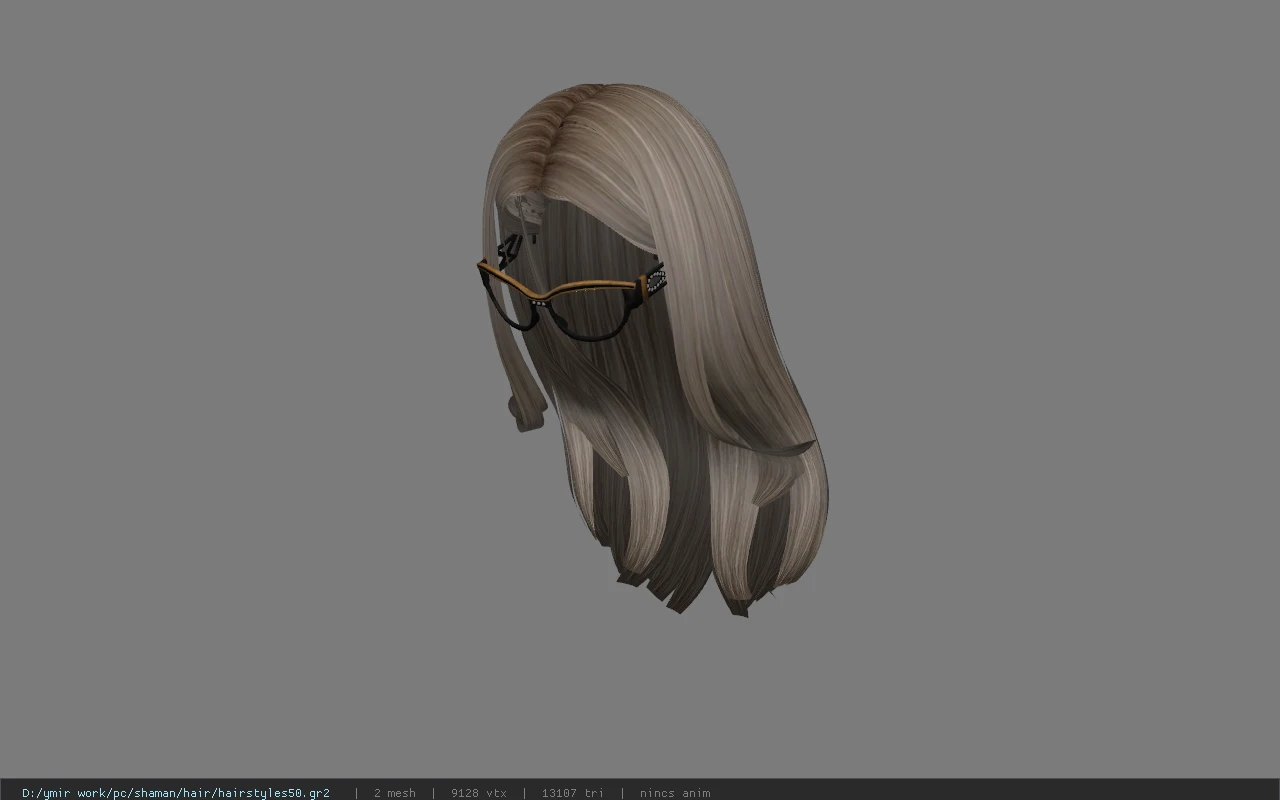This screenshot has height=800, width=1280.
Task: Click the 'nincs anim' status entry
Action: (x=675, y=793)
